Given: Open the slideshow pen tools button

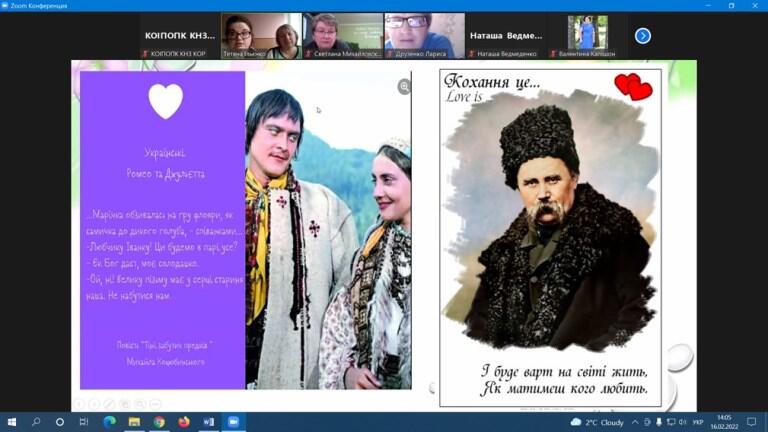Looking at the screenshot, I should tap(110, 404).
